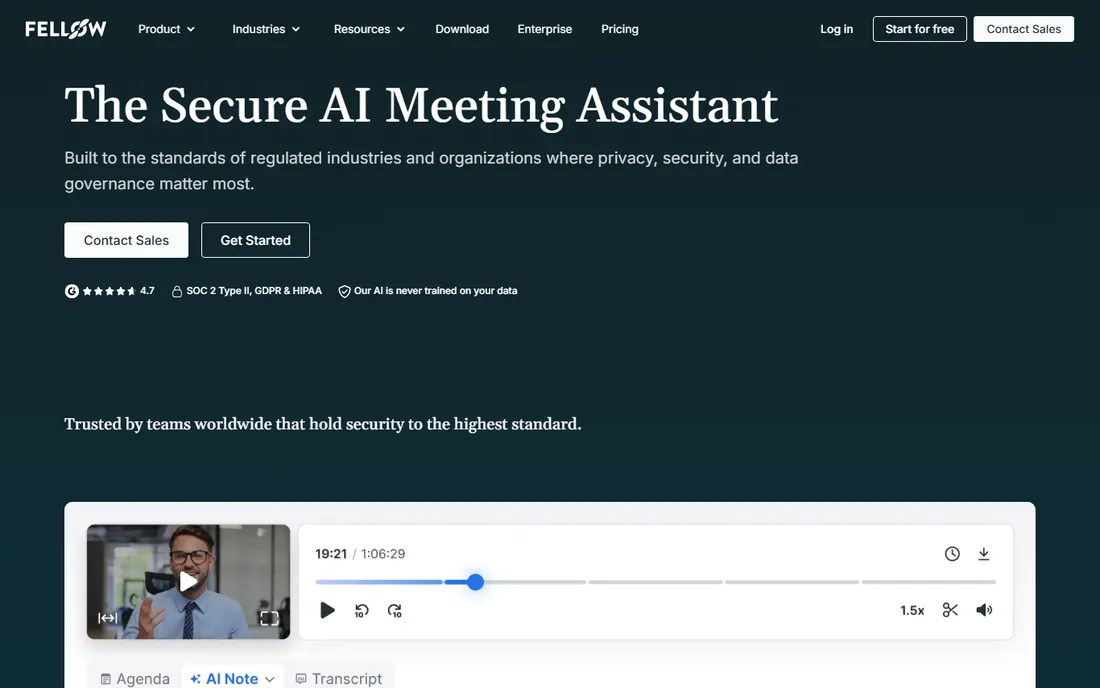Play video from the thumbnail
The image size is (1100, 688).
188,581
